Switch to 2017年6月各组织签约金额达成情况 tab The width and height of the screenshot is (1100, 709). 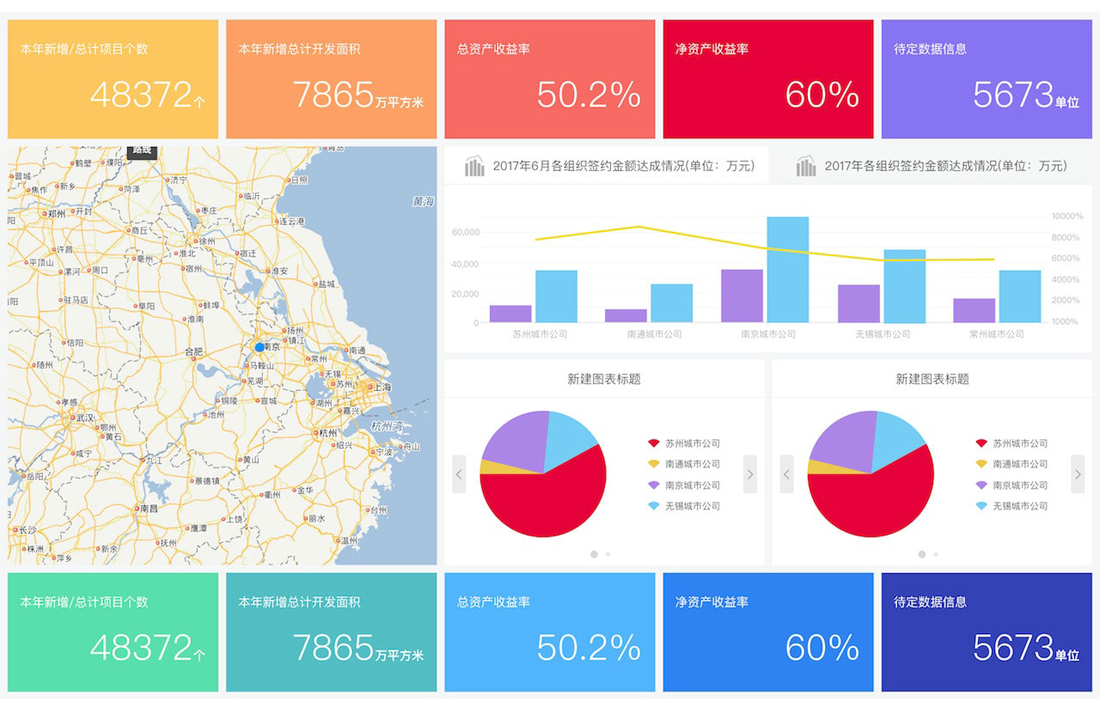(622, 166)
